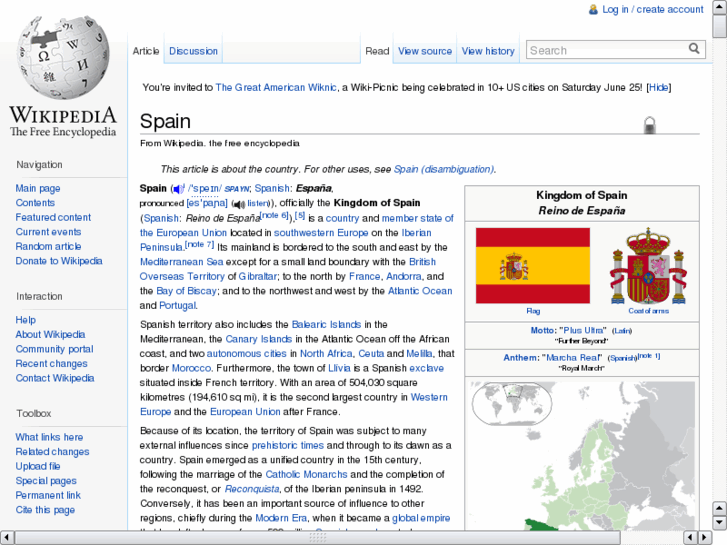Open the Reconquista link
The image size is (727, 545).
point(252,489)
